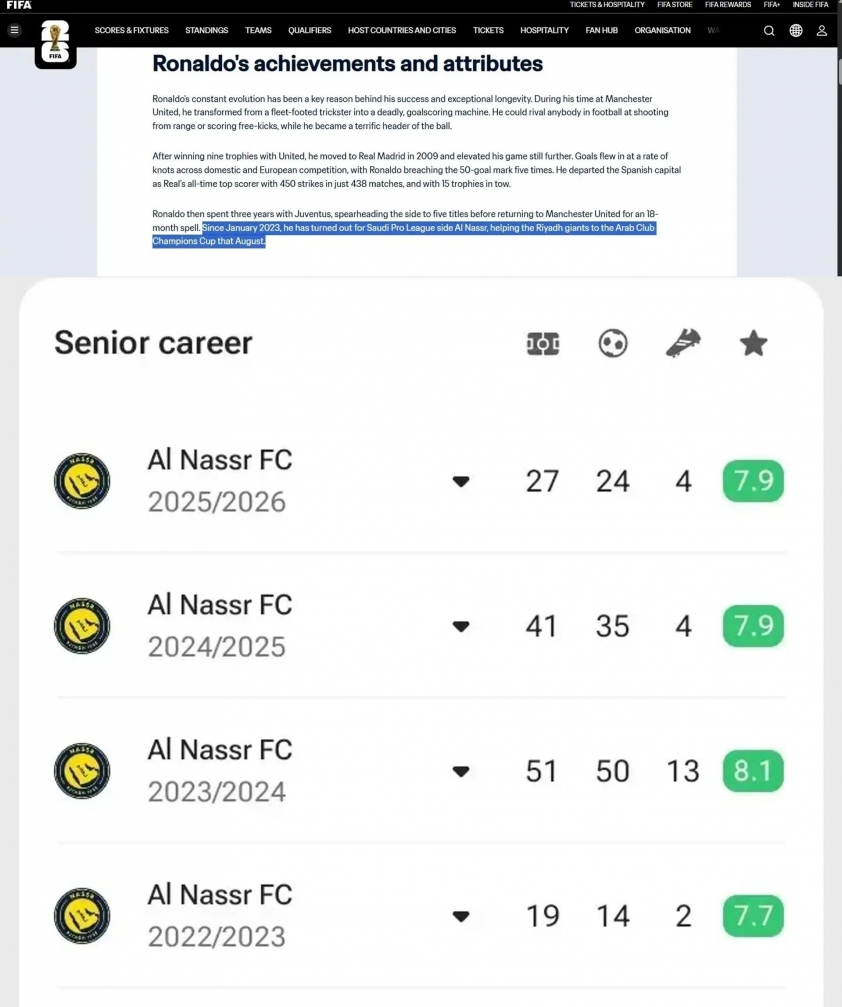The height and width of the screenshot is (1007, 842).
Task: Expand the Al Nassr 2024/2025 season row
Action: pos(461,626)
